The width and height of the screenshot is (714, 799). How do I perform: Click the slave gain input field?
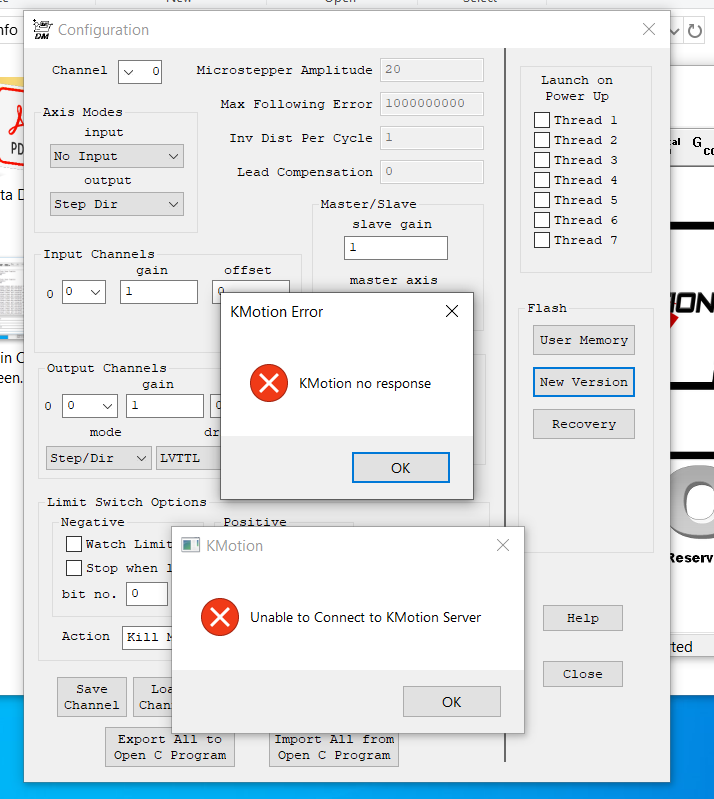point(395,247)
